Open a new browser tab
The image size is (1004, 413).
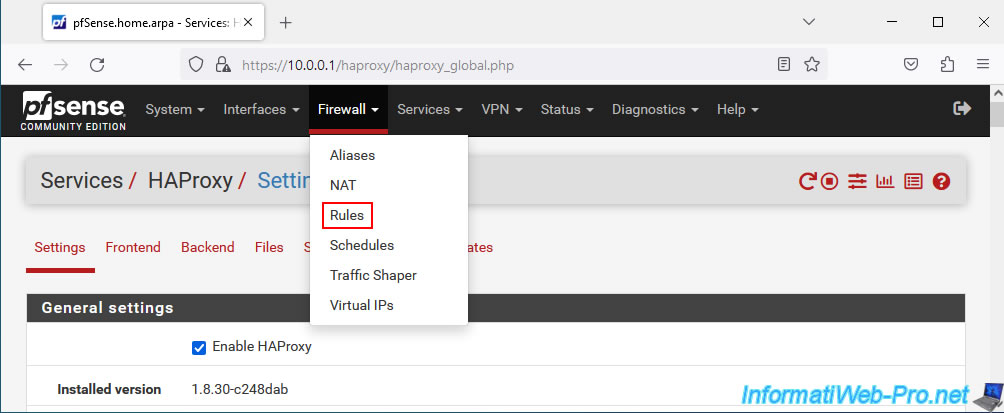click(x=286, y=22)
